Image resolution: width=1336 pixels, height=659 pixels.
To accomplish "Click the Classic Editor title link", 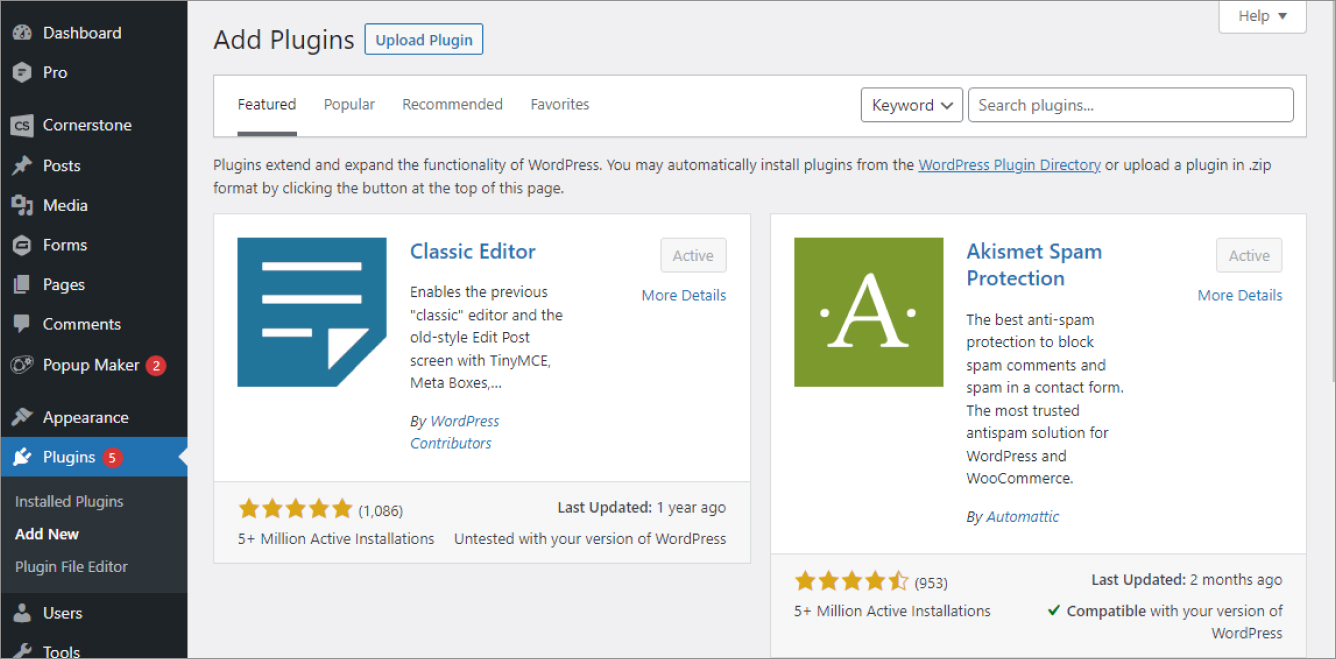I will click(x=473, y=252).
